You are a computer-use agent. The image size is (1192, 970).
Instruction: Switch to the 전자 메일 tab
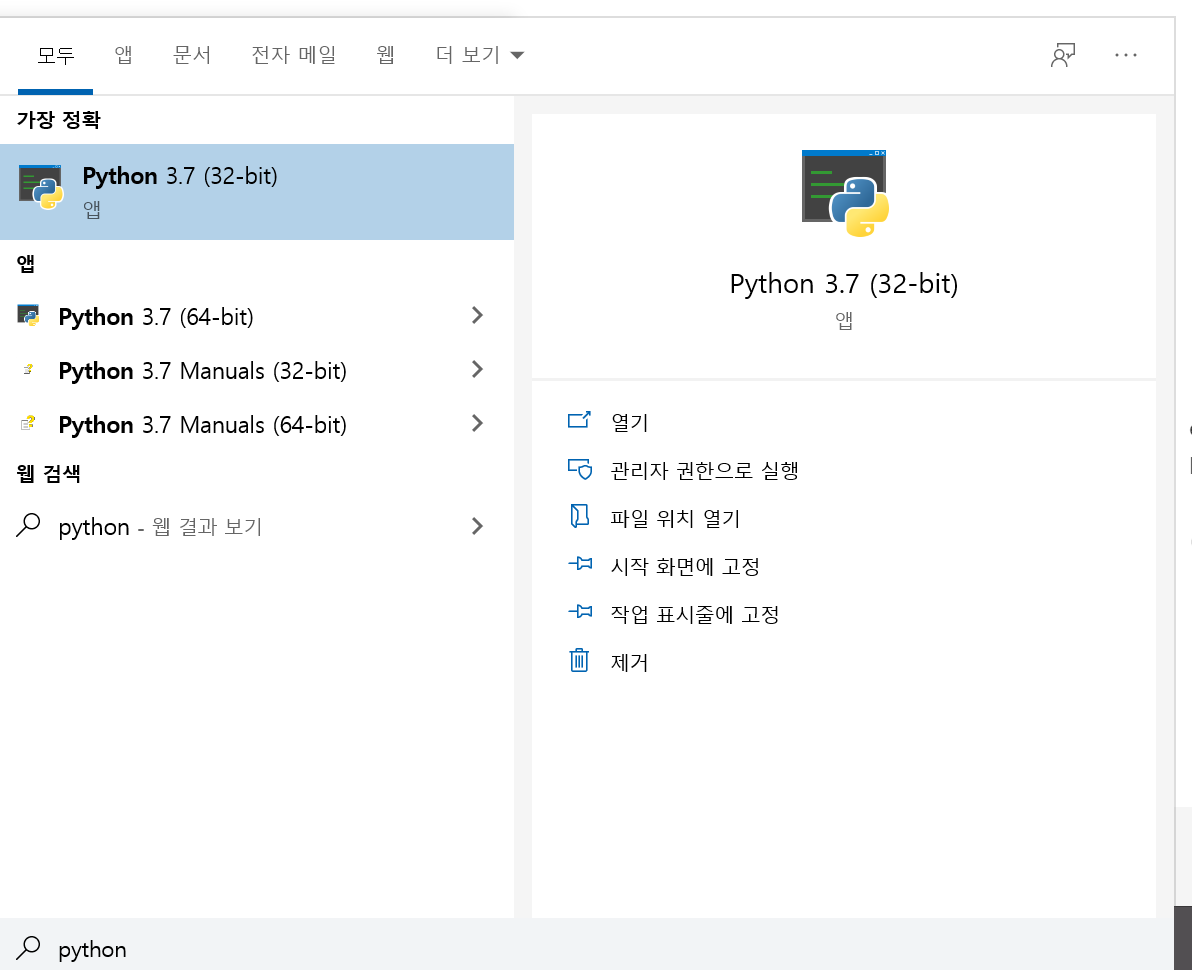coord(293,55)
